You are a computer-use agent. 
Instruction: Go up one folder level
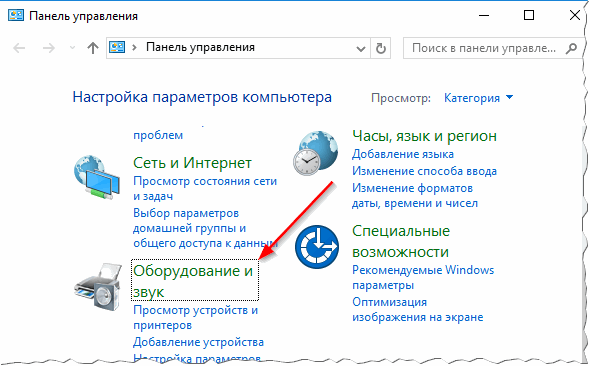(x=93, y=48)
